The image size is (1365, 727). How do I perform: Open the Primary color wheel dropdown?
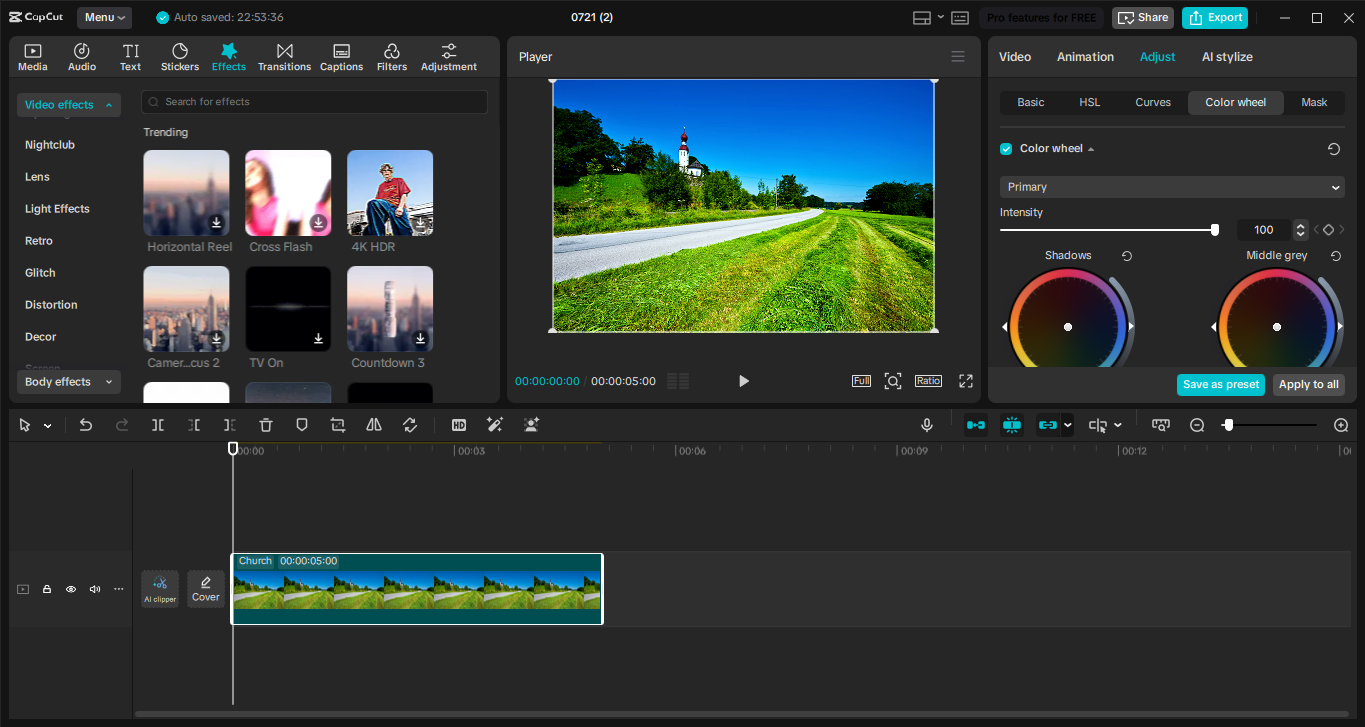(x=1170, y=187)
